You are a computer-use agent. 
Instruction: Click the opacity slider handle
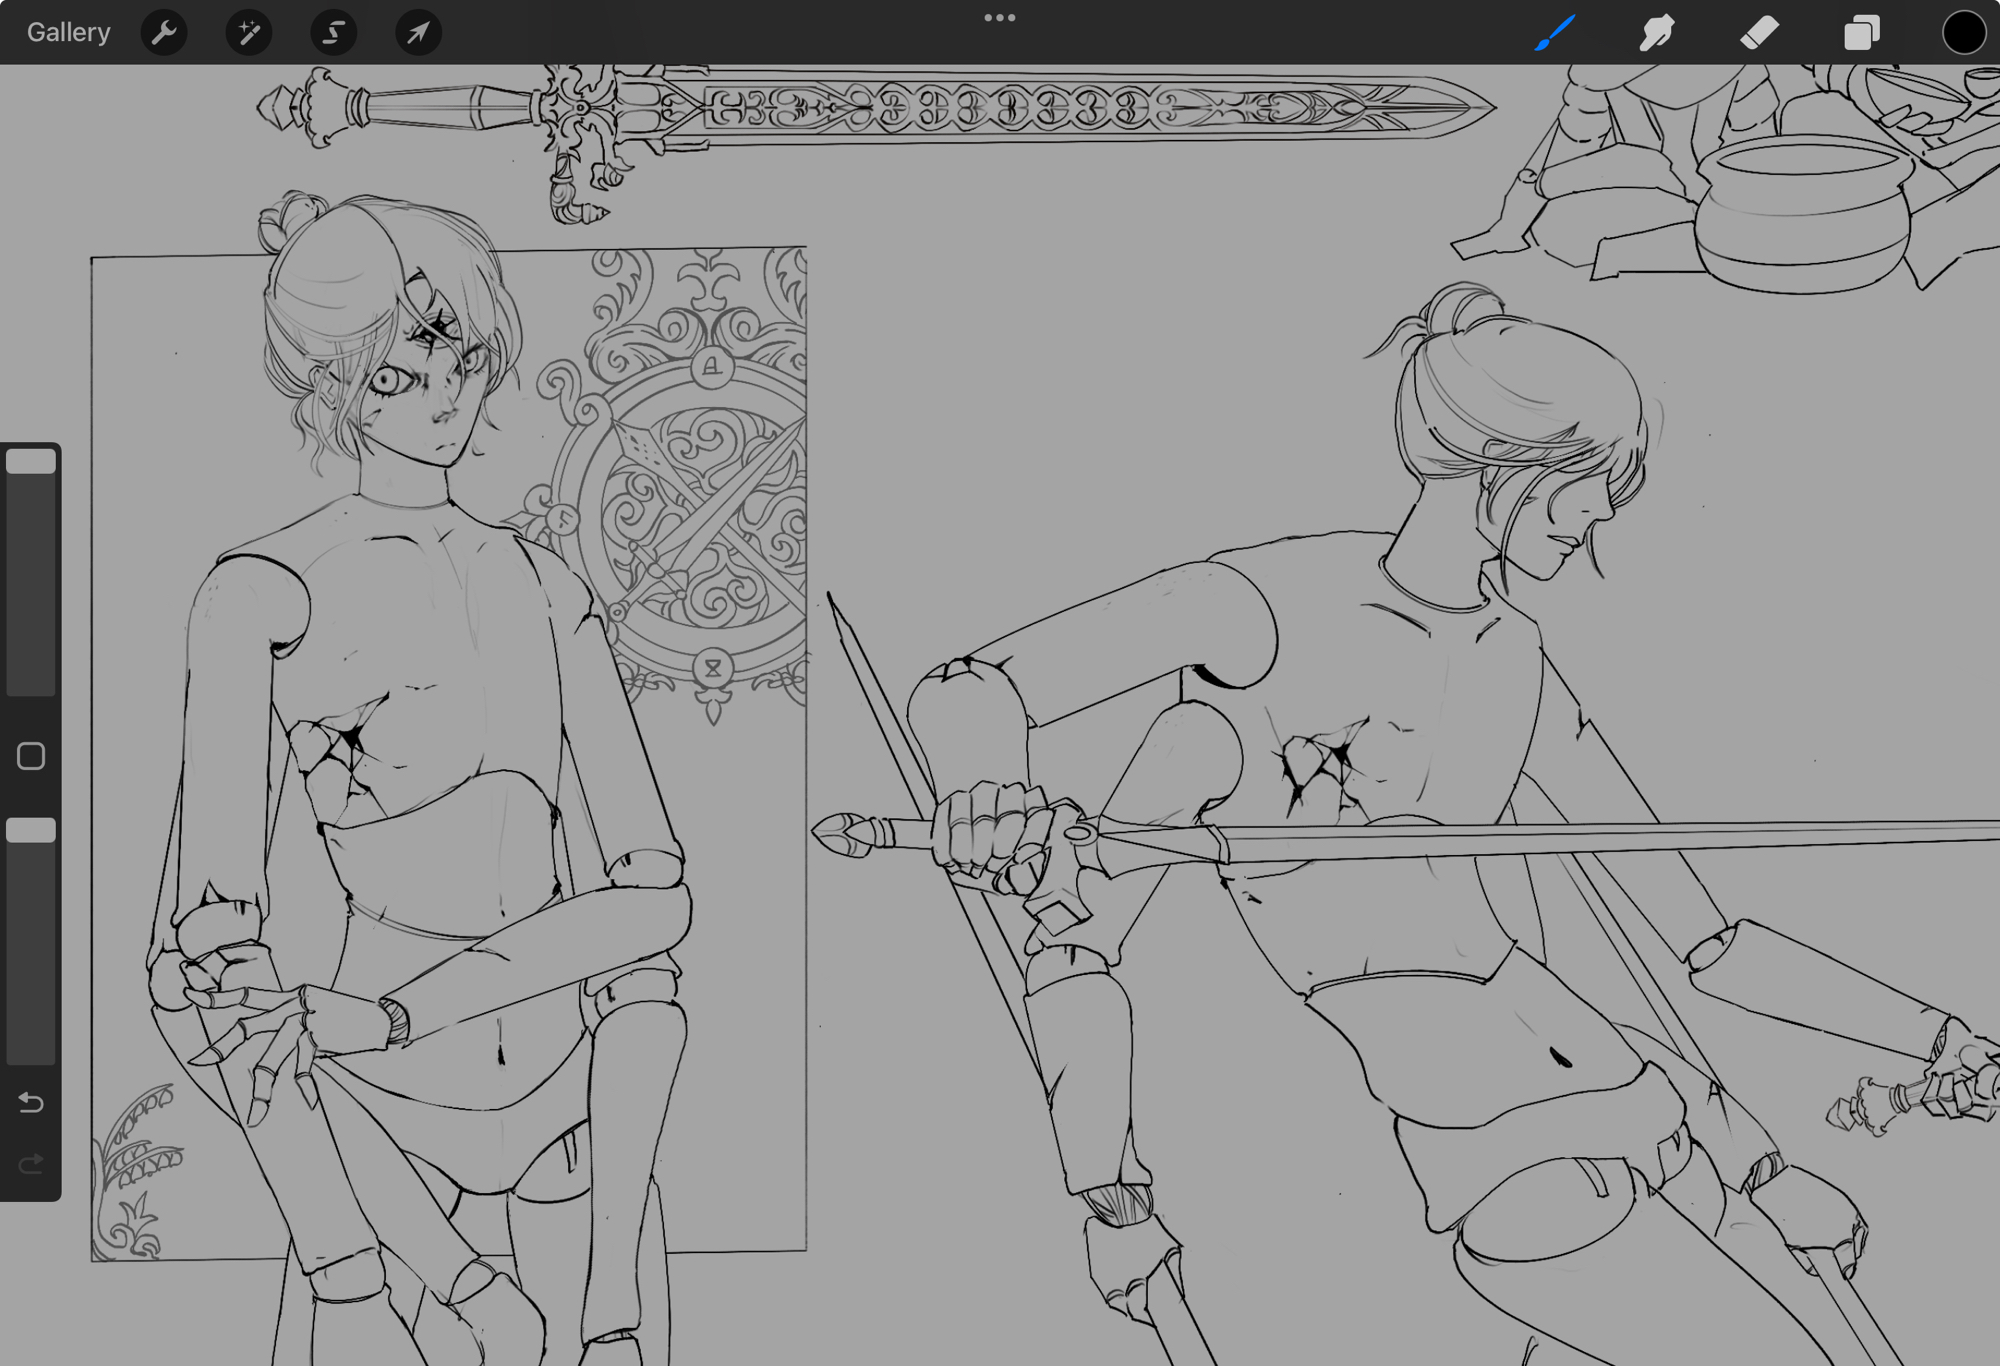click(x=31, y=830)
